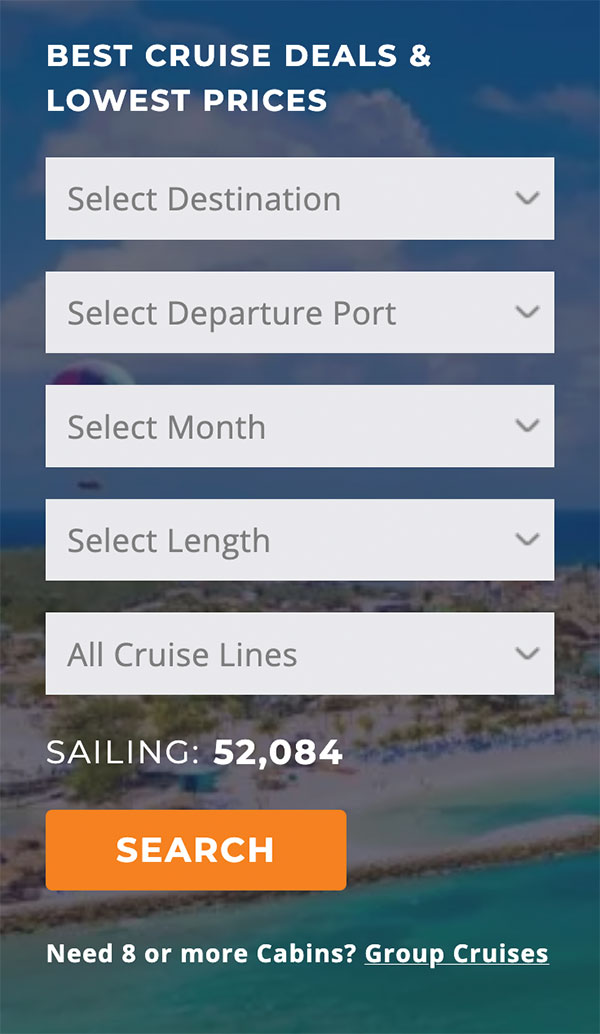Click the 52,084 sailing count number
The width and height of the screenshot is (600, 1034).
click(x=278, y=753)
